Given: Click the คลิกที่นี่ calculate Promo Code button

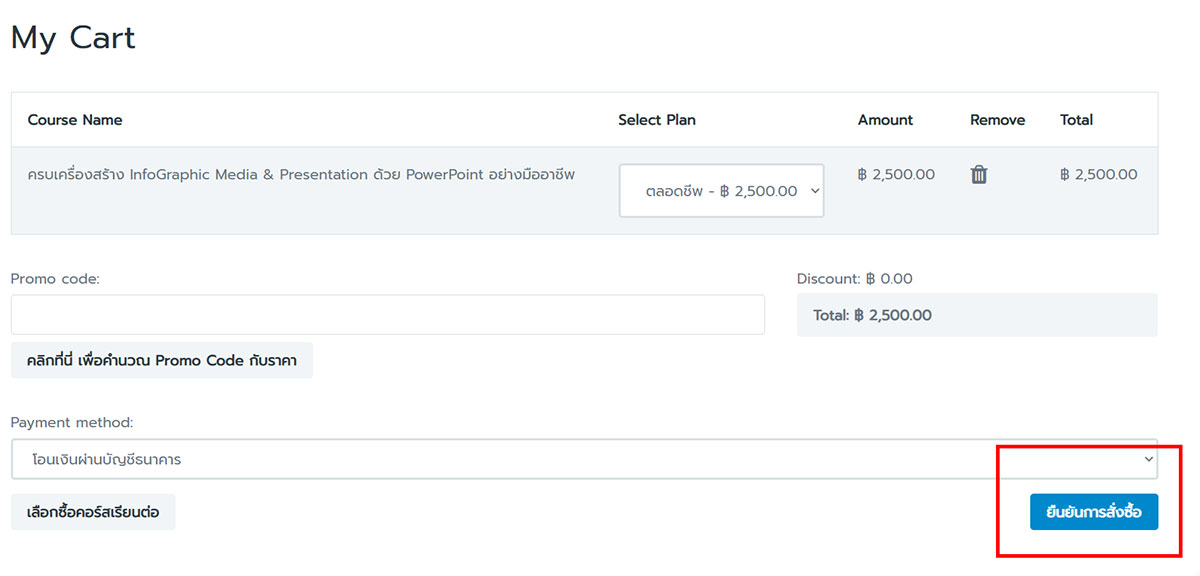Looking at the screenshot, I should (x=162, y=360).
